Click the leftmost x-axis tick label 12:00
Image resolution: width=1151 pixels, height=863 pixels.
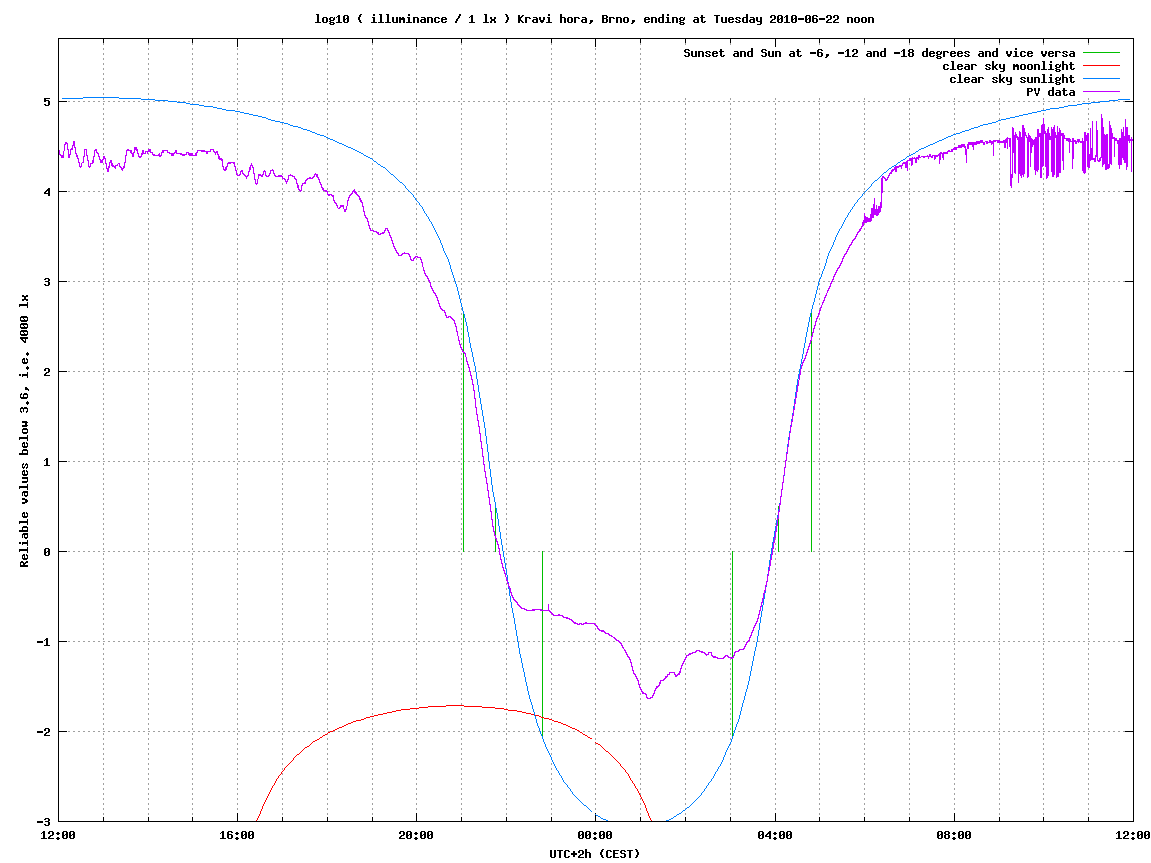[x=58, y=835]
